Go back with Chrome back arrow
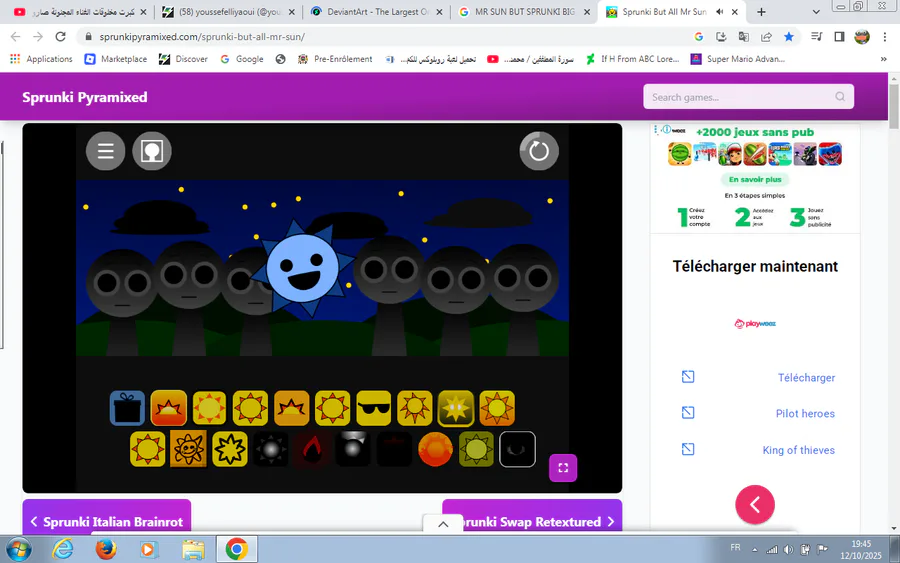The height and width of the screenshot is (563, 900). click(x=15, y=36)
